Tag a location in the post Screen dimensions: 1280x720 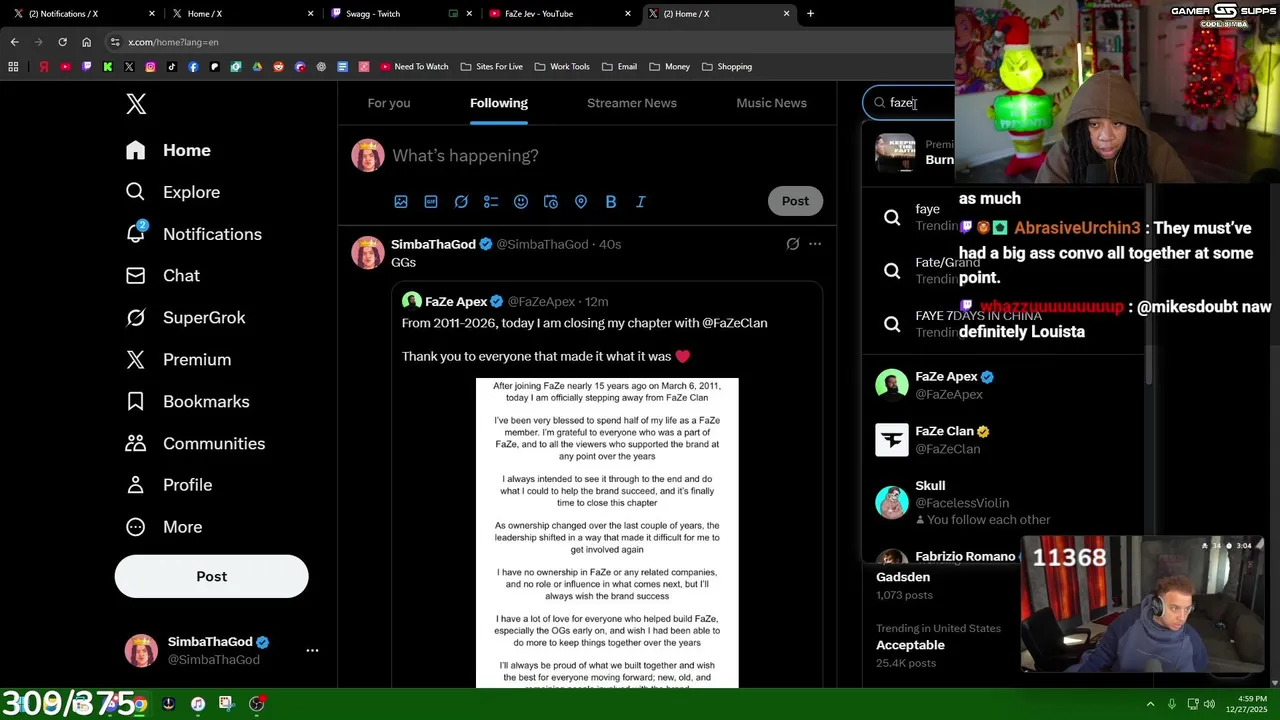pyautogui.click(x=581, y=202)
